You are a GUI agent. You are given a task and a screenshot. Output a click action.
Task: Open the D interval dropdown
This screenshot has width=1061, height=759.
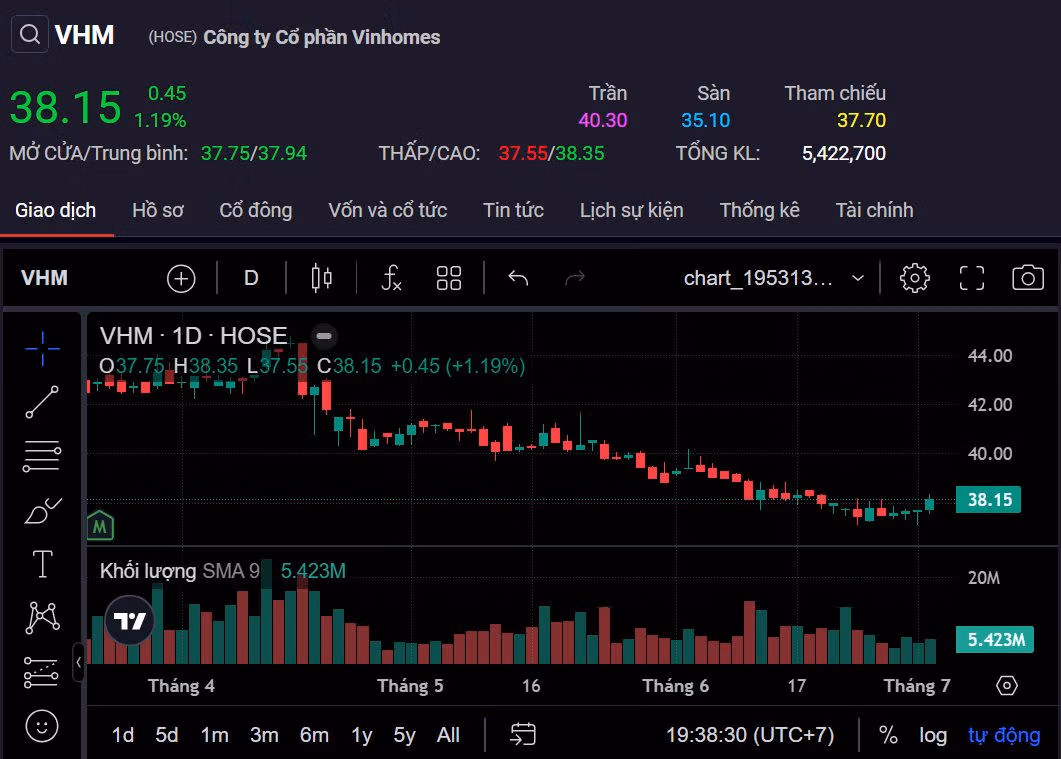coord(251,278)
